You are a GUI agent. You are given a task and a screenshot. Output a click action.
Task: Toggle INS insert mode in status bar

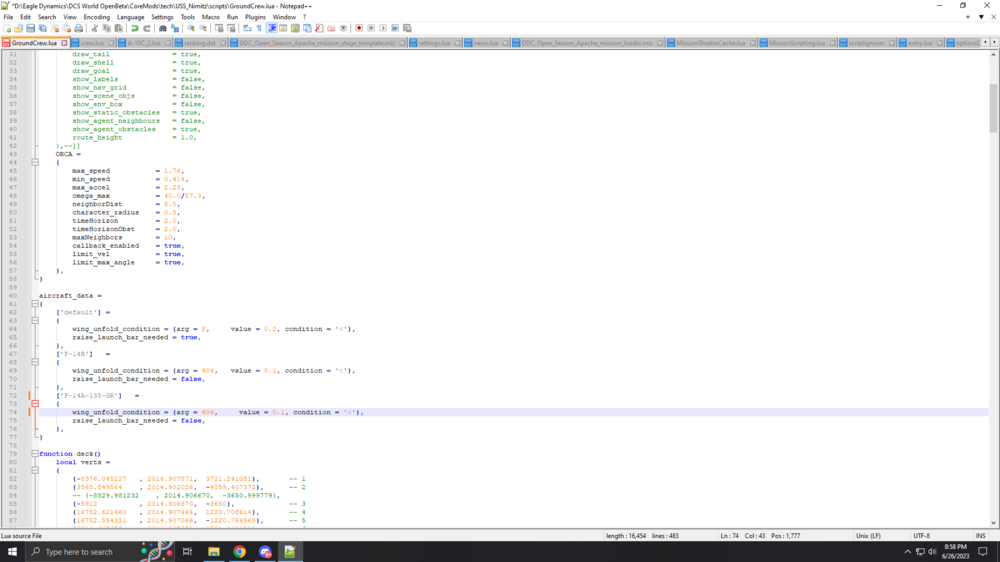pyautogui.click(x=980, y=536)
